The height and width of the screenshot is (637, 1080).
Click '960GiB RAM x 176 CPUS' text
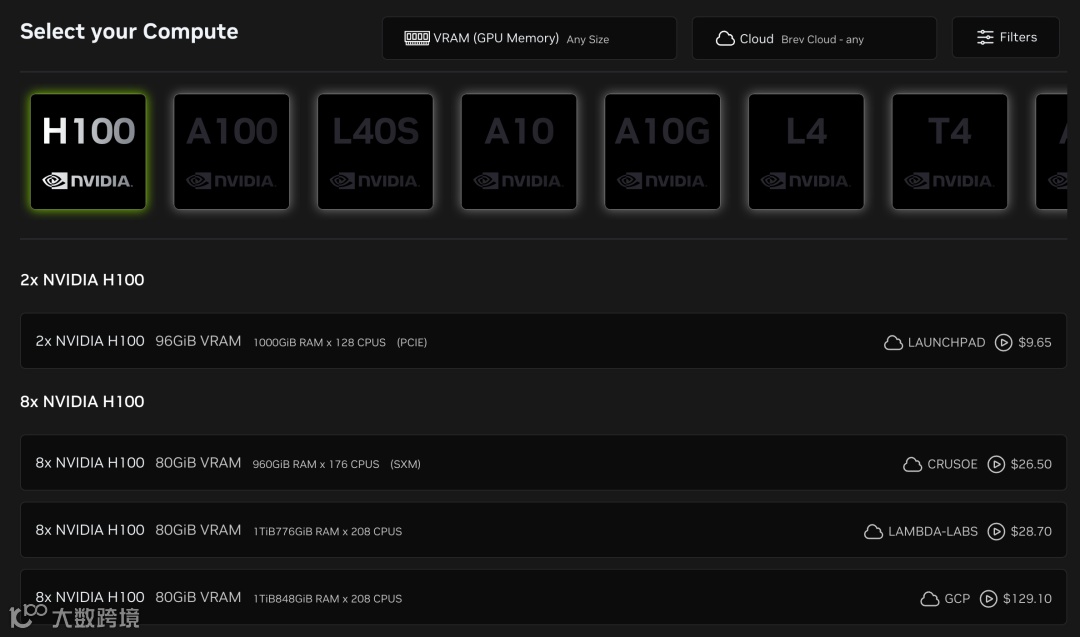[x=315, y=465]
